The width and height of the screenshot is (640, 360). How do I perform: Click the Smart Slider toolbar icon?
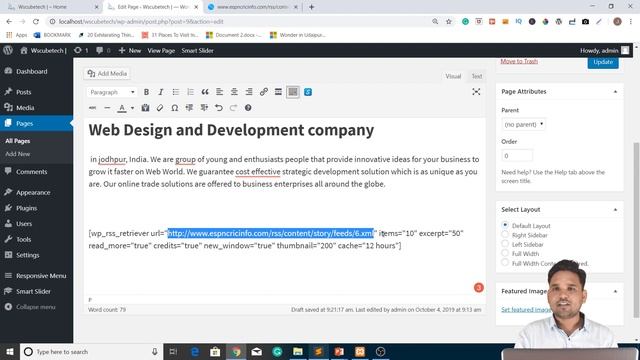click(308, 92)
